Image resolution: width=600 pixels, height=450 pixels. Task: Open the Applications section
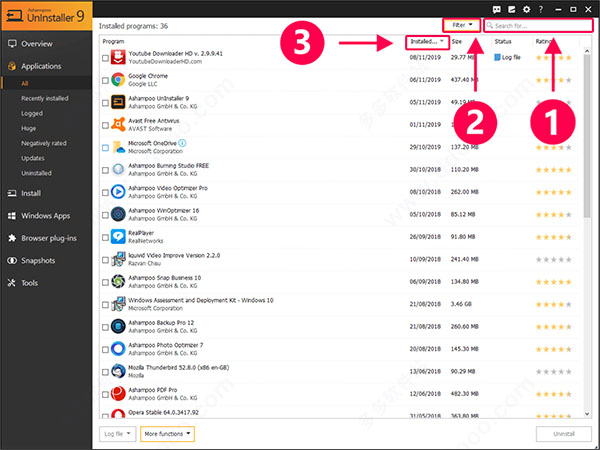[41, 66]
